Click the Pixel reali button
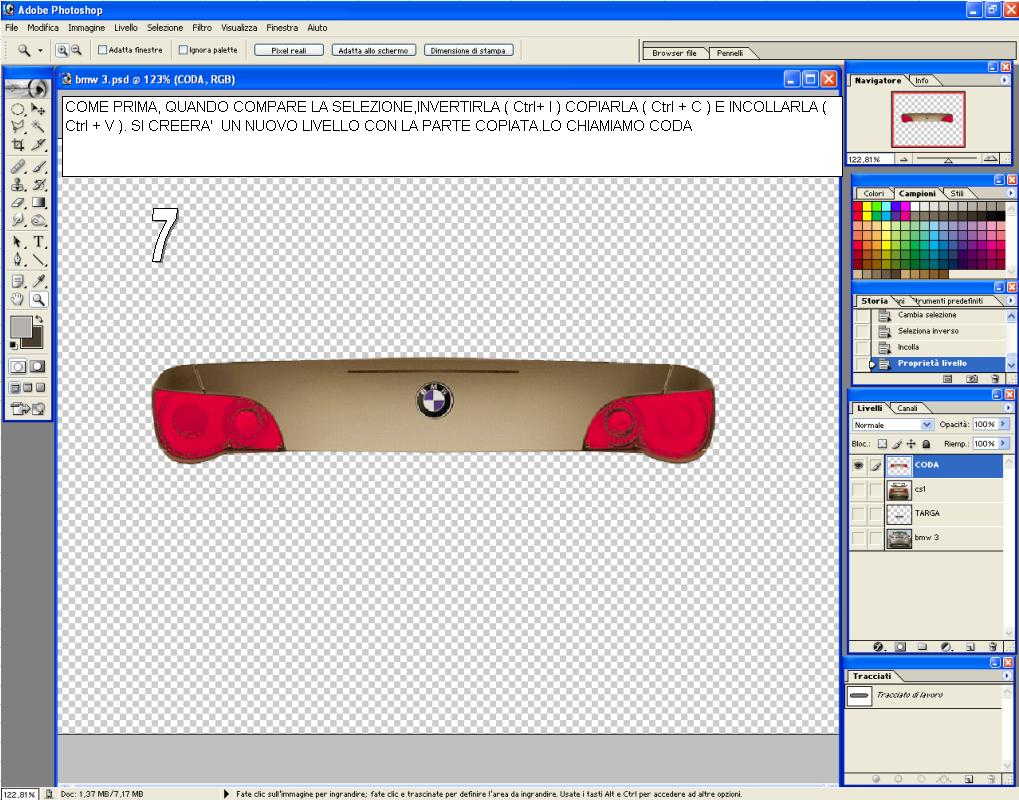The height and width of the screenshot is (800, 1019). coord(289,51)
